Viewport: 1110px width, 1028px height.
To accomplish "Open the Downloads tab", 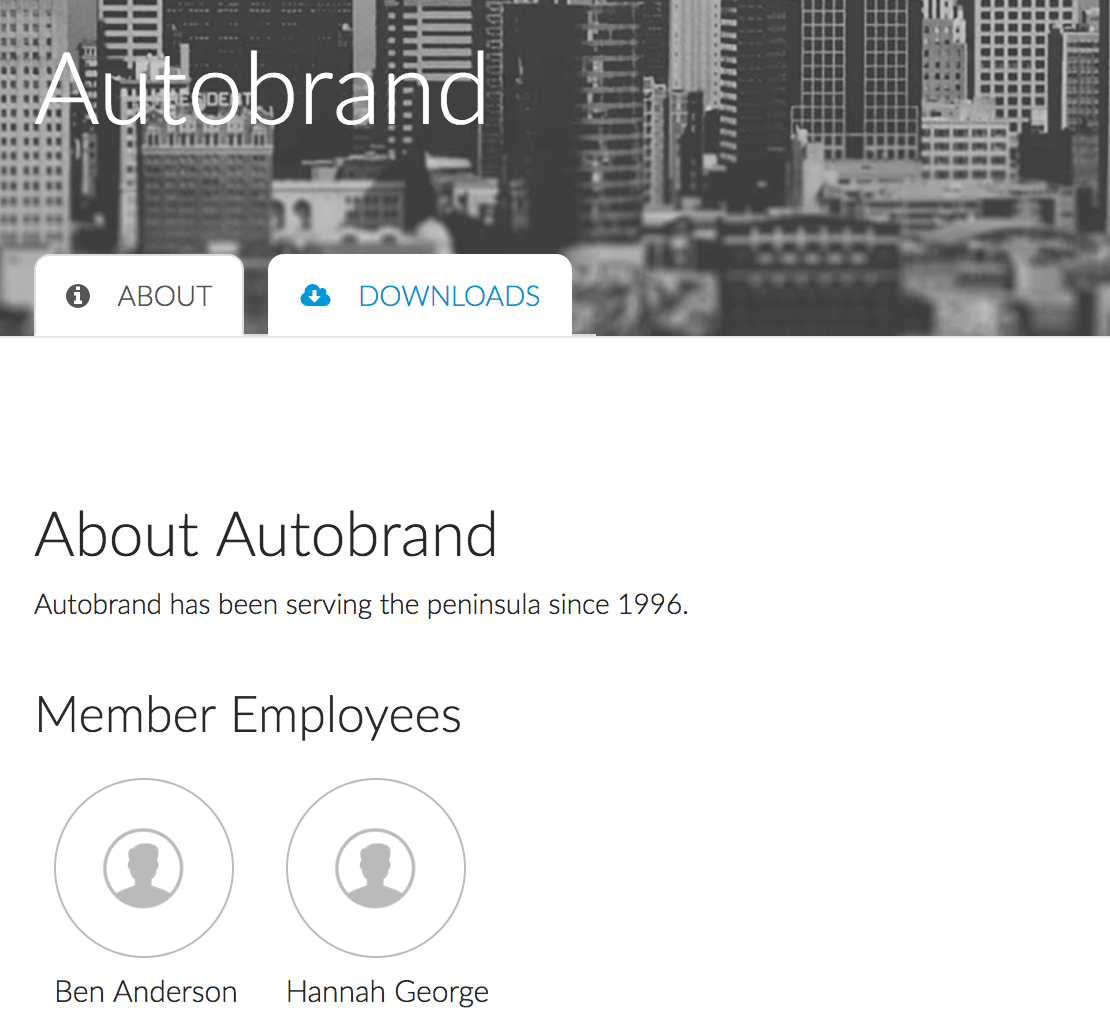I will coord(420,296).
